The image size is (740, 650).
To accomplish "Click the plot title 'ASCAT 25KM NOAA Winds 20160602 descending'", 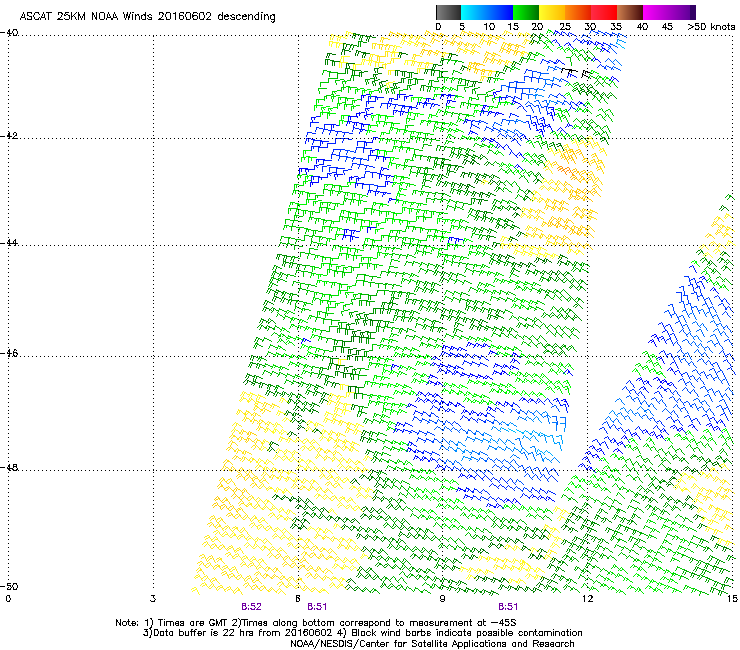I will click(x=148, y=17).
